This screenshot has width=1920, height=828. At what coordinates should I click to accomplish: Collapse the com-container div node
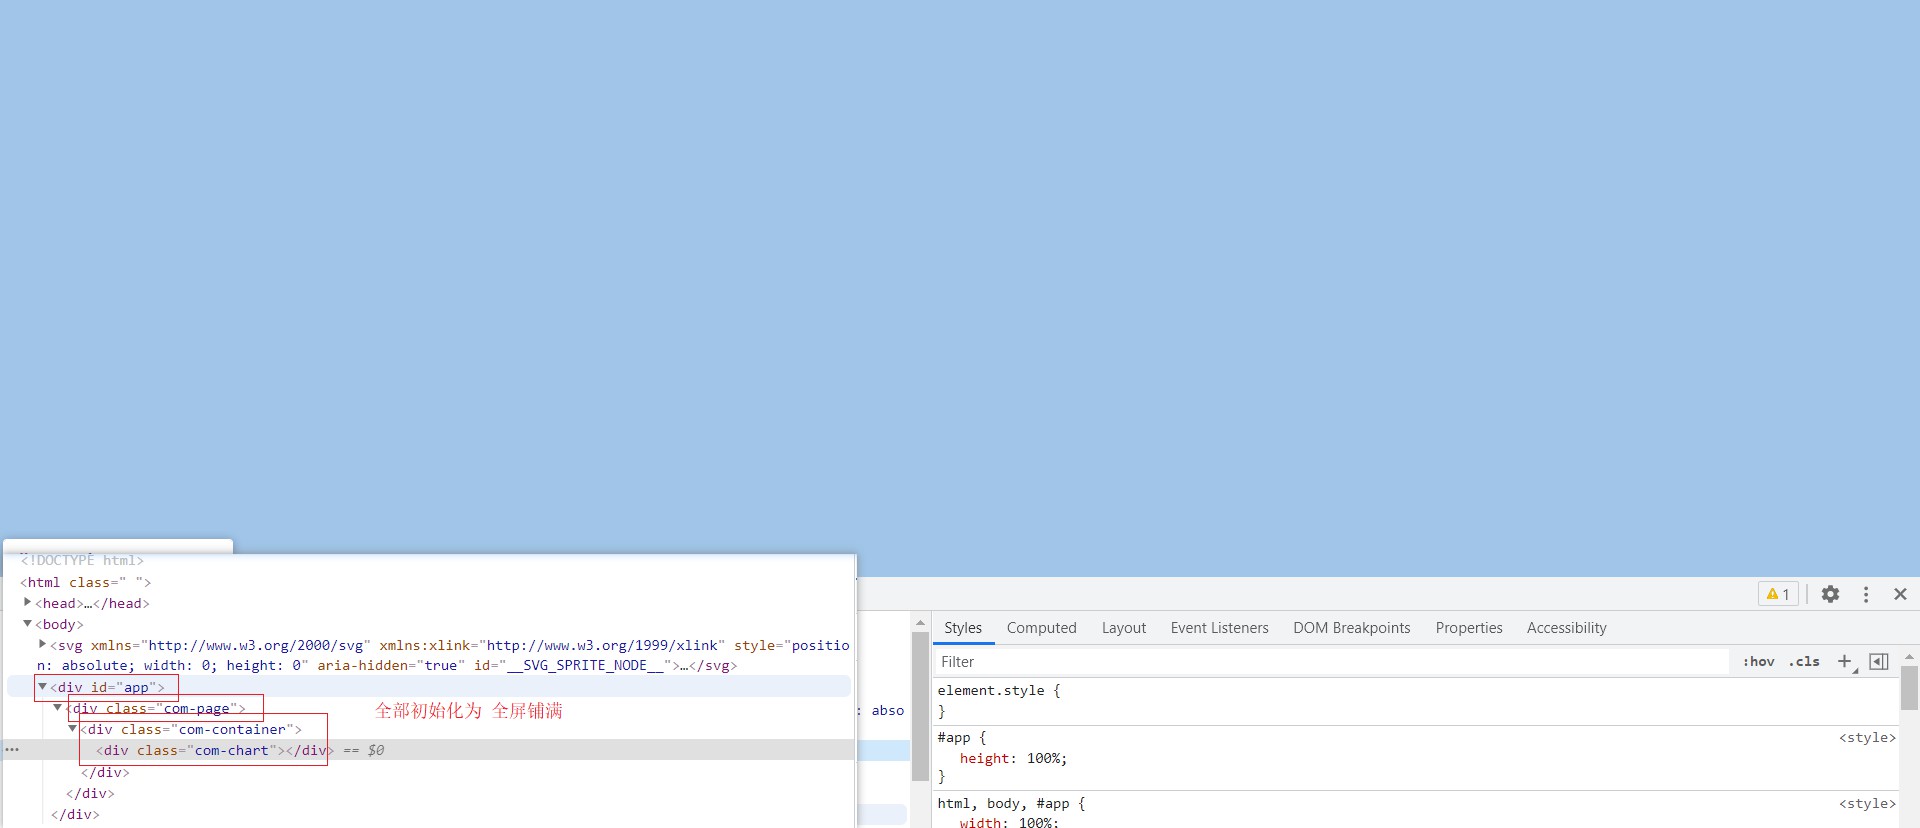[x=72, y=728]
